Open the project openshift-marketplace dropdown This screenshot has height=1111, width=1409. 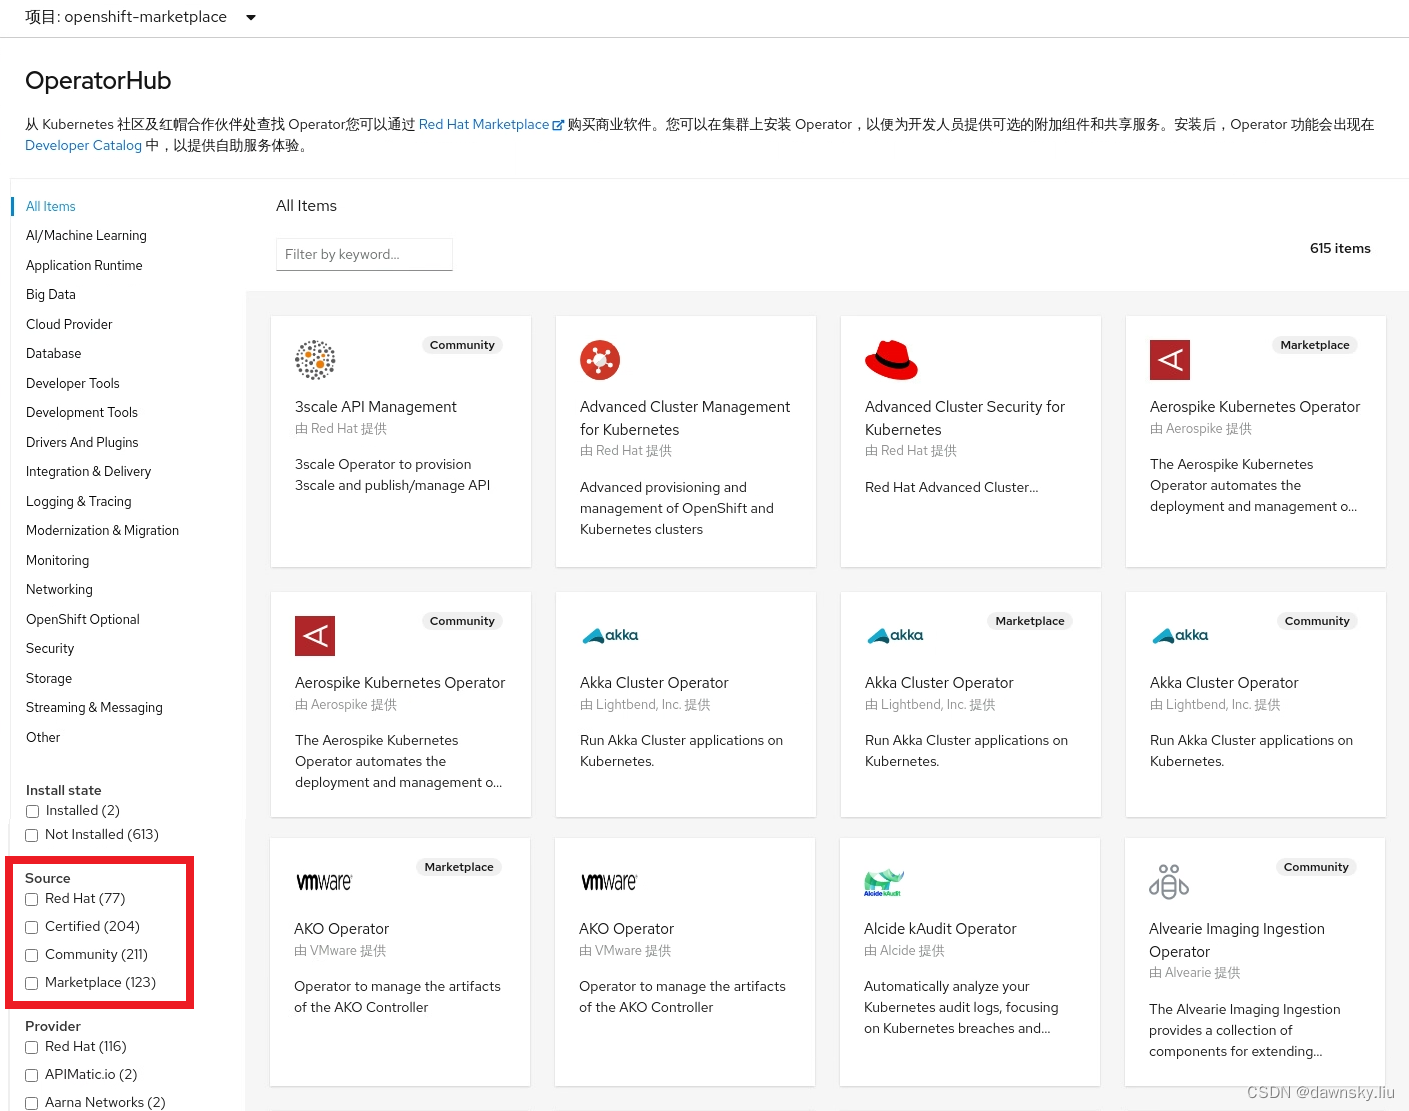pyautogui.click(x=141, y=17)
